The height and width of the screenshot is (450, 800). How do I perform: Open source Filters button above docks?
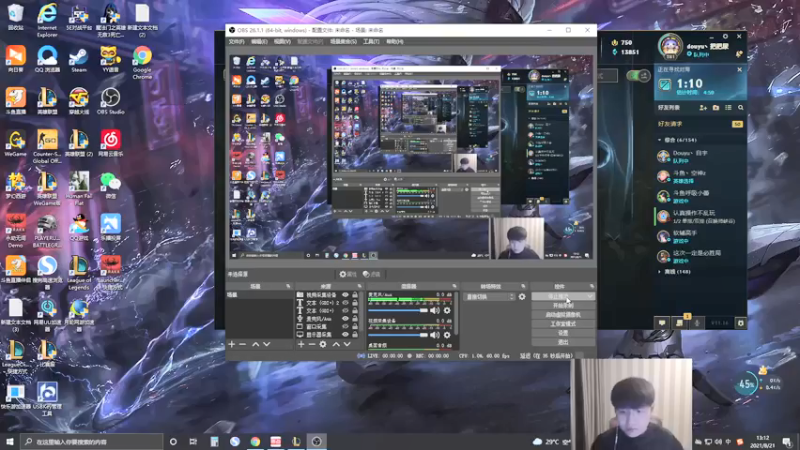click(x=372, y=274)
